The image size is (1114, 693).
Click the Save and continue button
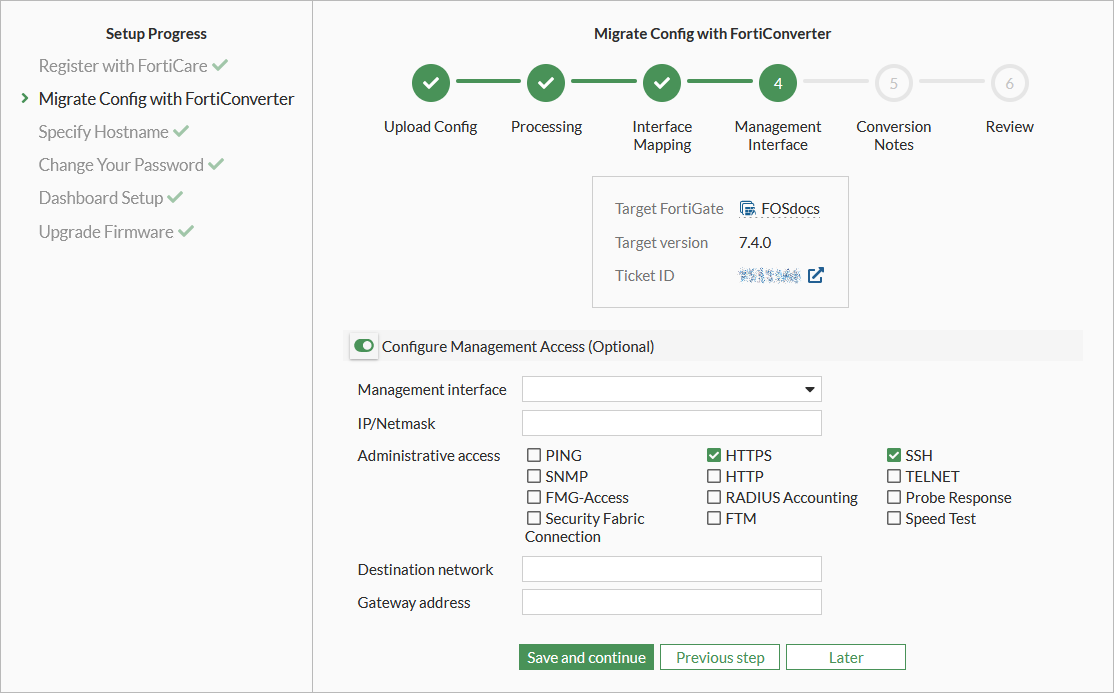click(586, 657)
